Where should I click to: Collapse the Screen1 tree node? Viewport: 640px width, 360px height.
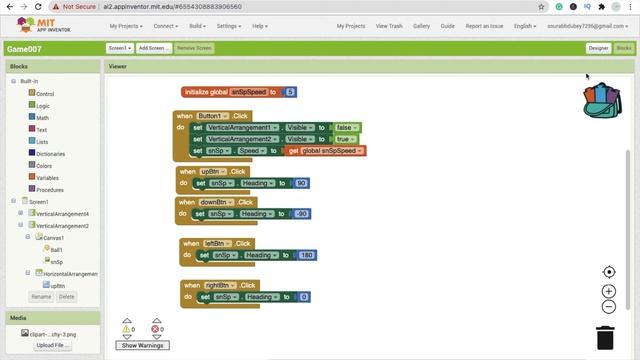coord(13,201)
